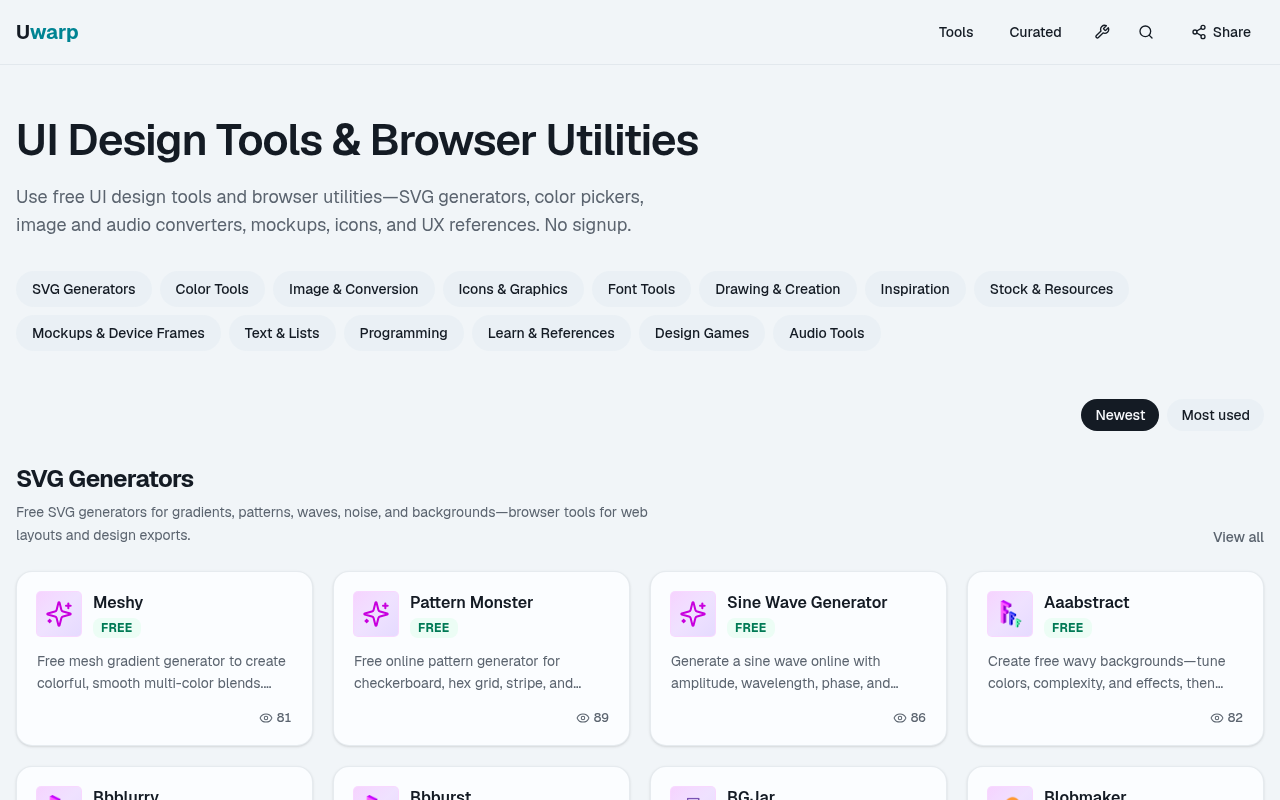Image resolution: width=1280 pixels, height=800 pixels.
Task: Click the eye icon on Aaabstract card
Action: pyautogui.click(x=1217, y=718)
